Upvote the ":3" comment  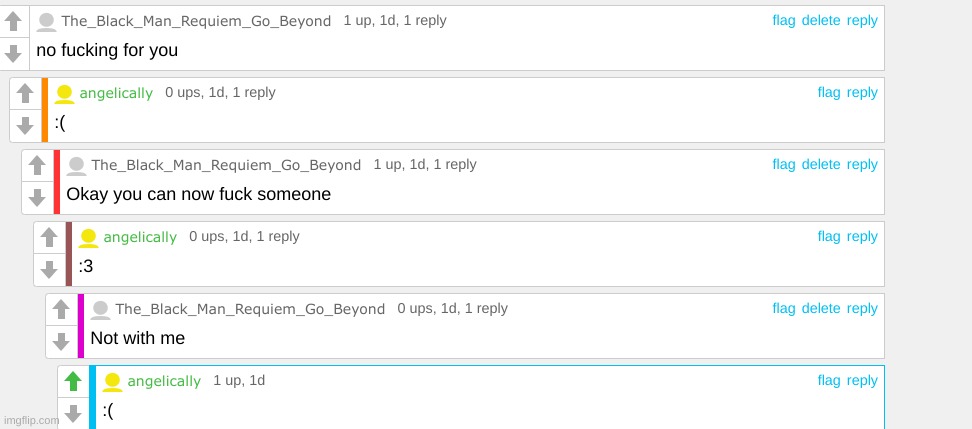click(x=49, y=237)
